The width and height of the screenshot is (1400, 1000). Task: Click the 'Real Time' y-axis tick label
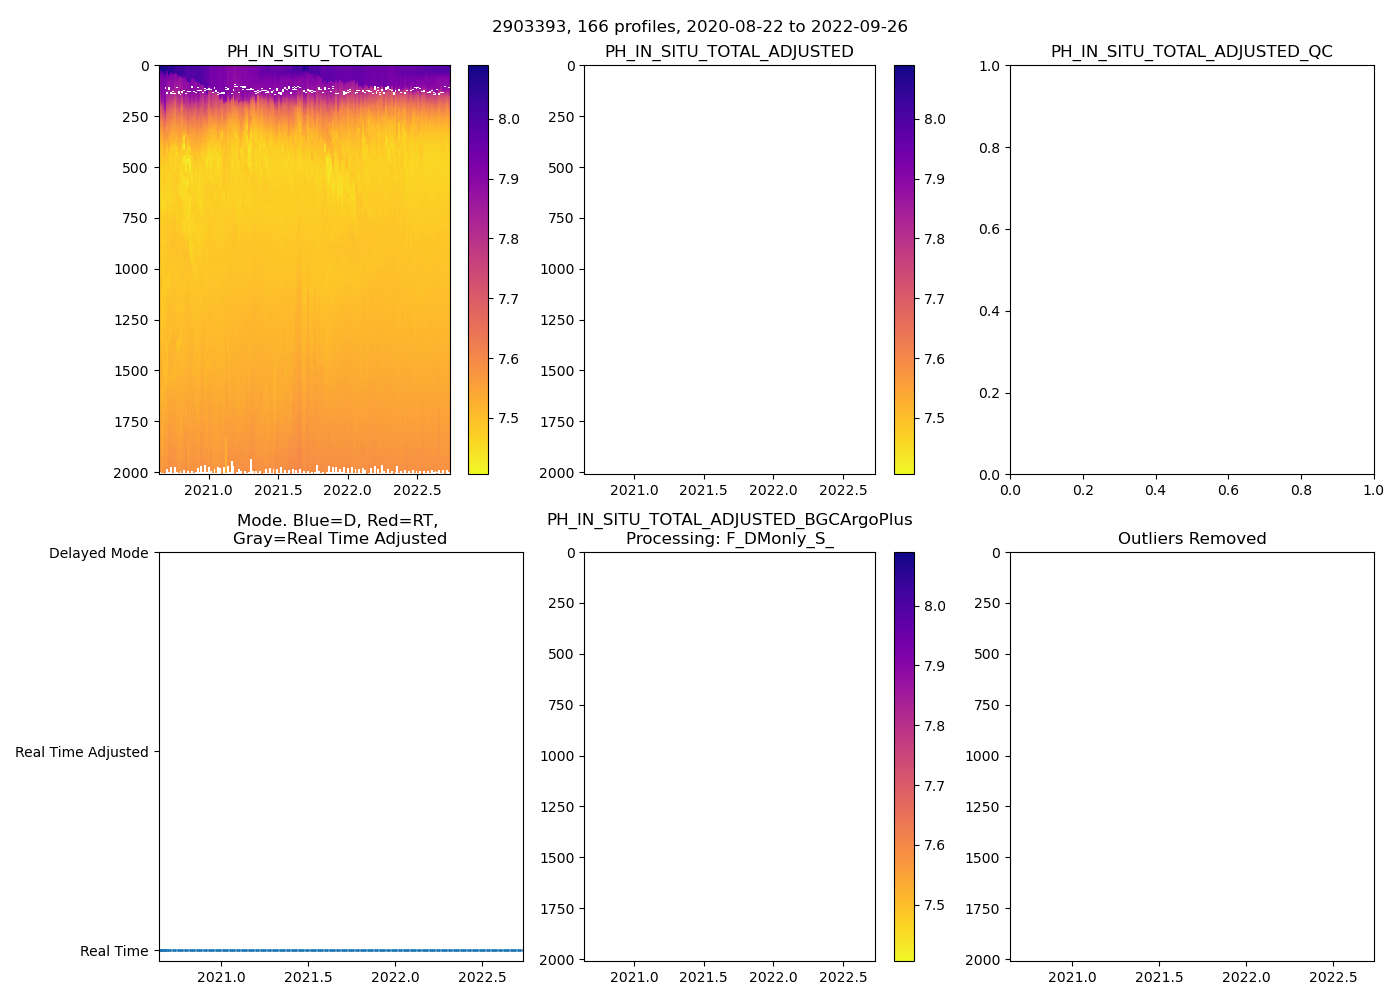(x=114, y=951)
